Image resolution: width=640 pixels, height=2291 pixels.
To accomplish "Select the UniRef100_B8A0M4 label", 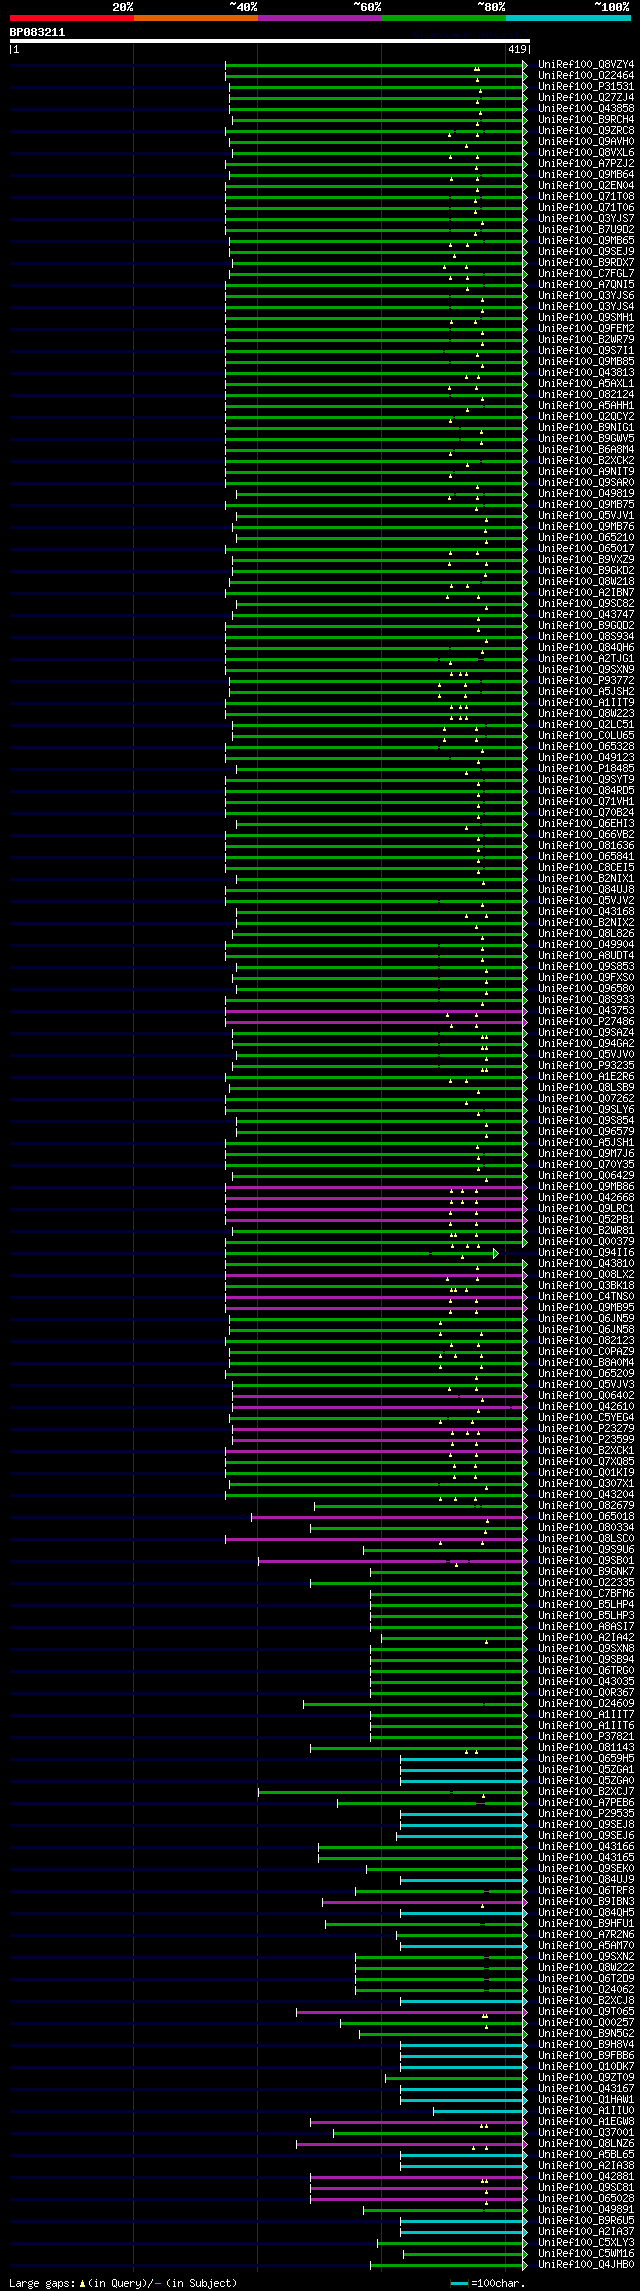I will [586, 1363].
